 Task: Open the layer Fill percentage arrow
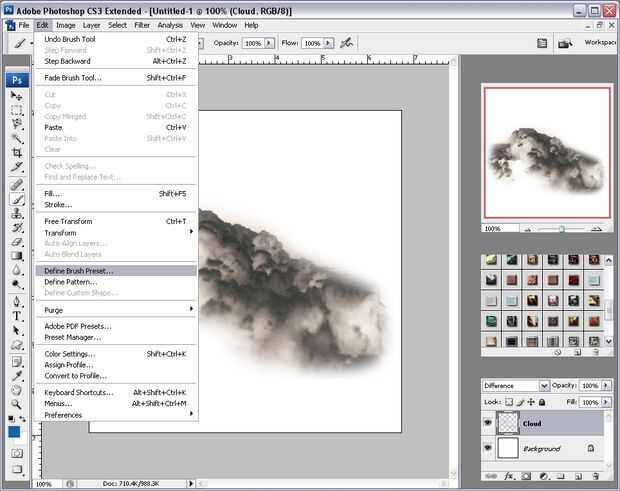(x=606, y=400)
